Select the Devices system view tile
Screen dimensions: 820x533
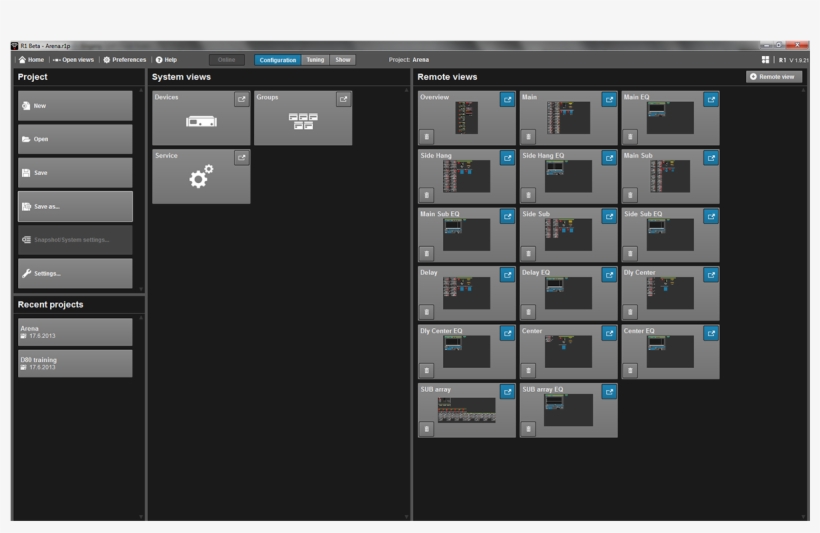(201, 118)
